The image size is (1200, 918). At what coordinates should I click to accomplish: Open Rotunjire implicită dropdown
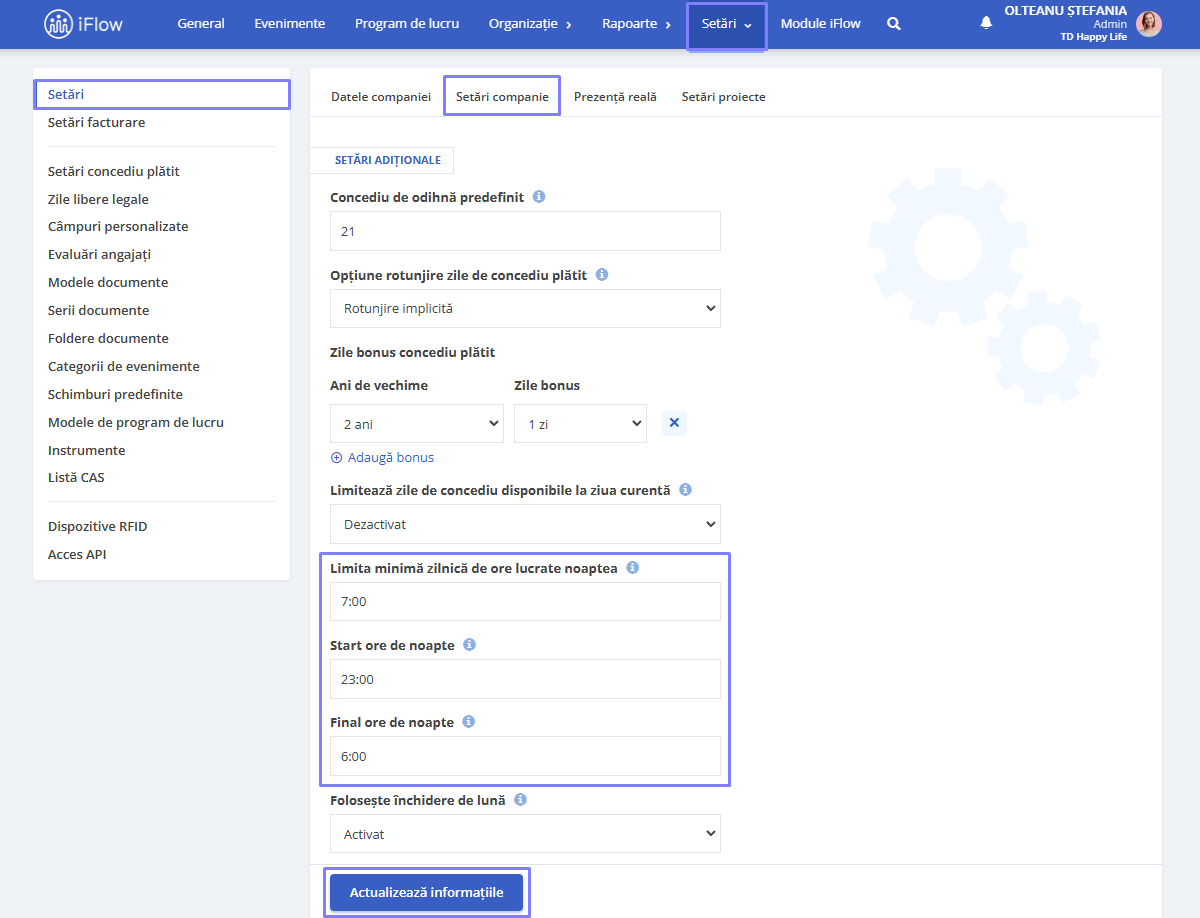click(x=525, y=308)
